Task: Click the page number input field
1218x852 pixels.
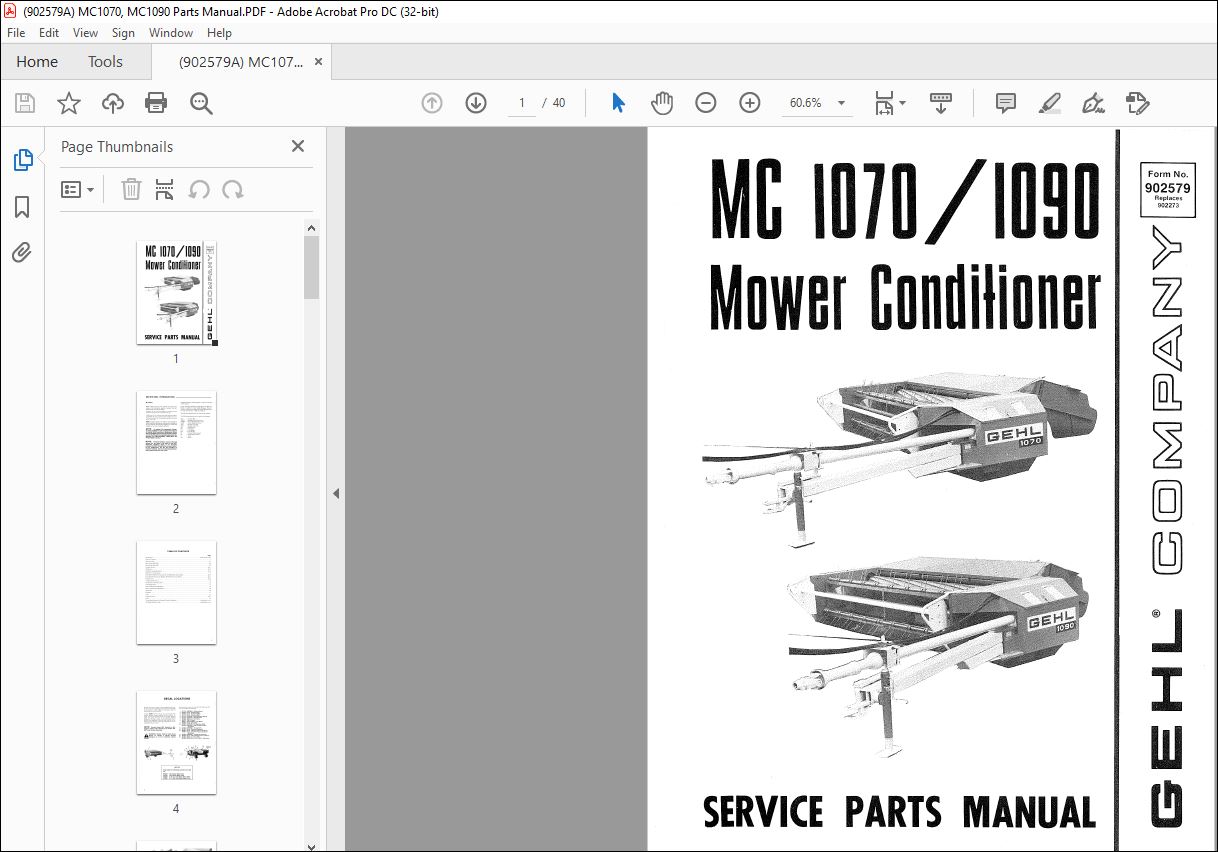Action: click(521, 103)
